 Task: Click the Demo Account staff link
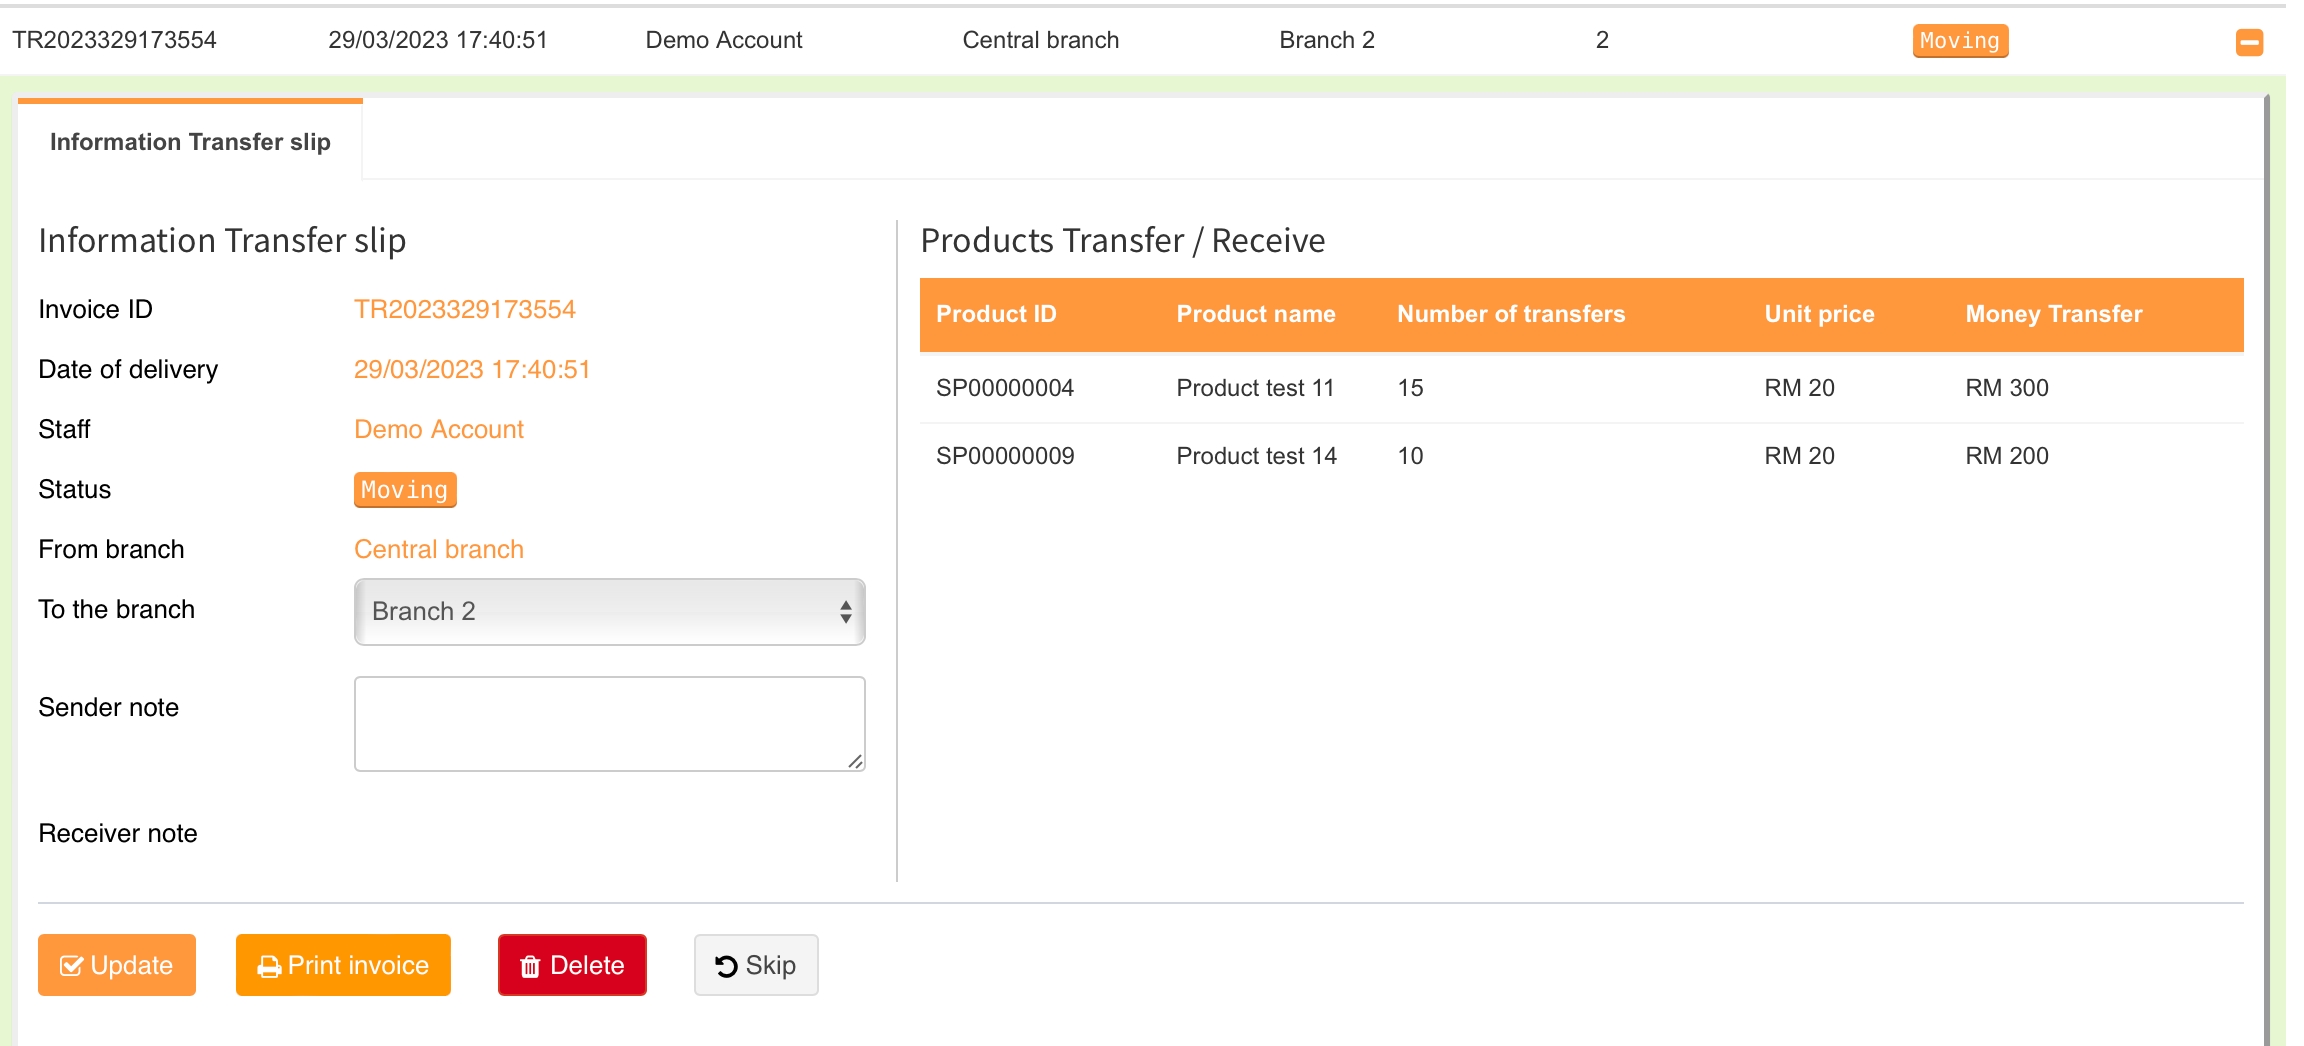pyautogui.click(x=439, y=430)
